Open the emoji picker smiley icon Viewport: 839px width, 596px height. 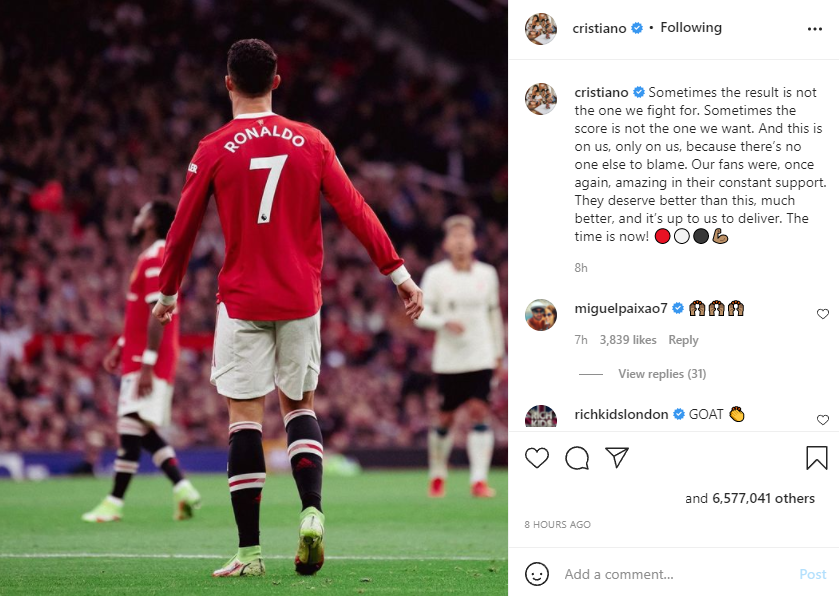pos(537,574)
